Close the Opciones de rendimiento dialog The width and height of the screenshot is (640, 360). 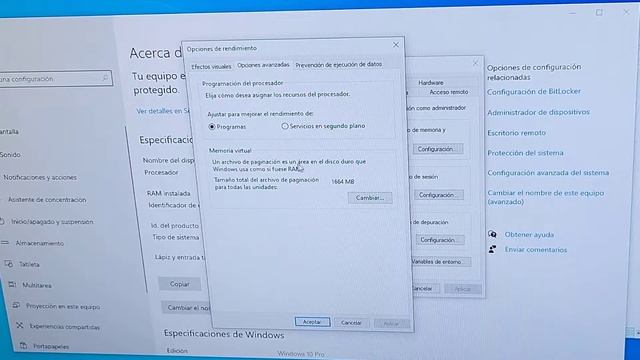[396, 45]
